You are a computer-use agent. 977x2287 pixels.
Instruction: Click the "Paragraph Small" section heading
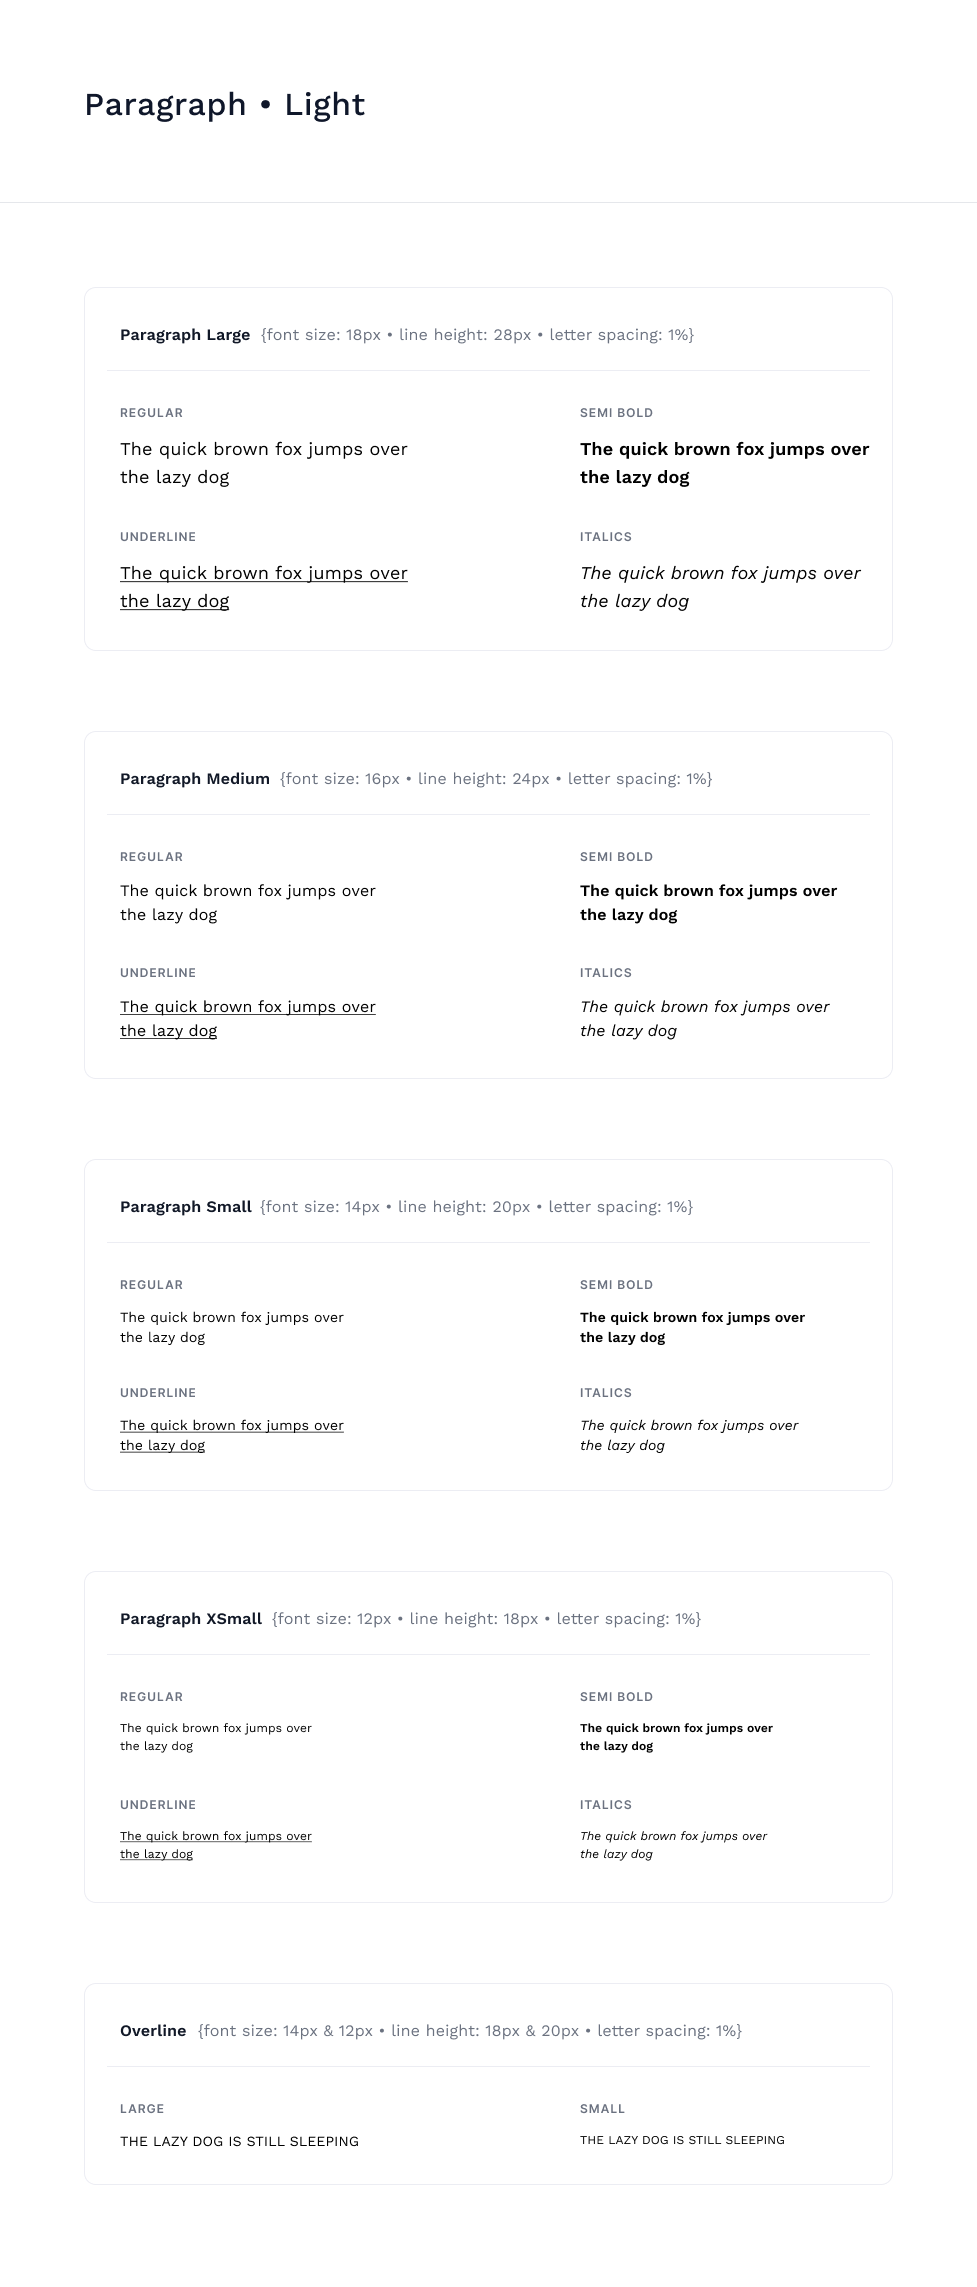(185, 1207)
